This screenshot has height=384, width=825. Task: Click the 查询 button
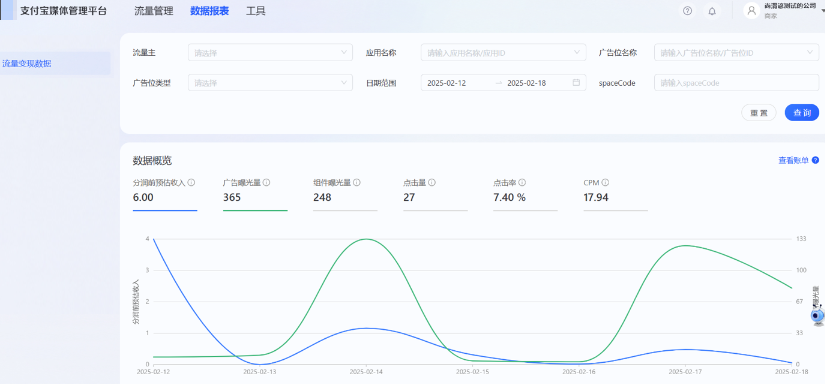click(x=802, y=113)
